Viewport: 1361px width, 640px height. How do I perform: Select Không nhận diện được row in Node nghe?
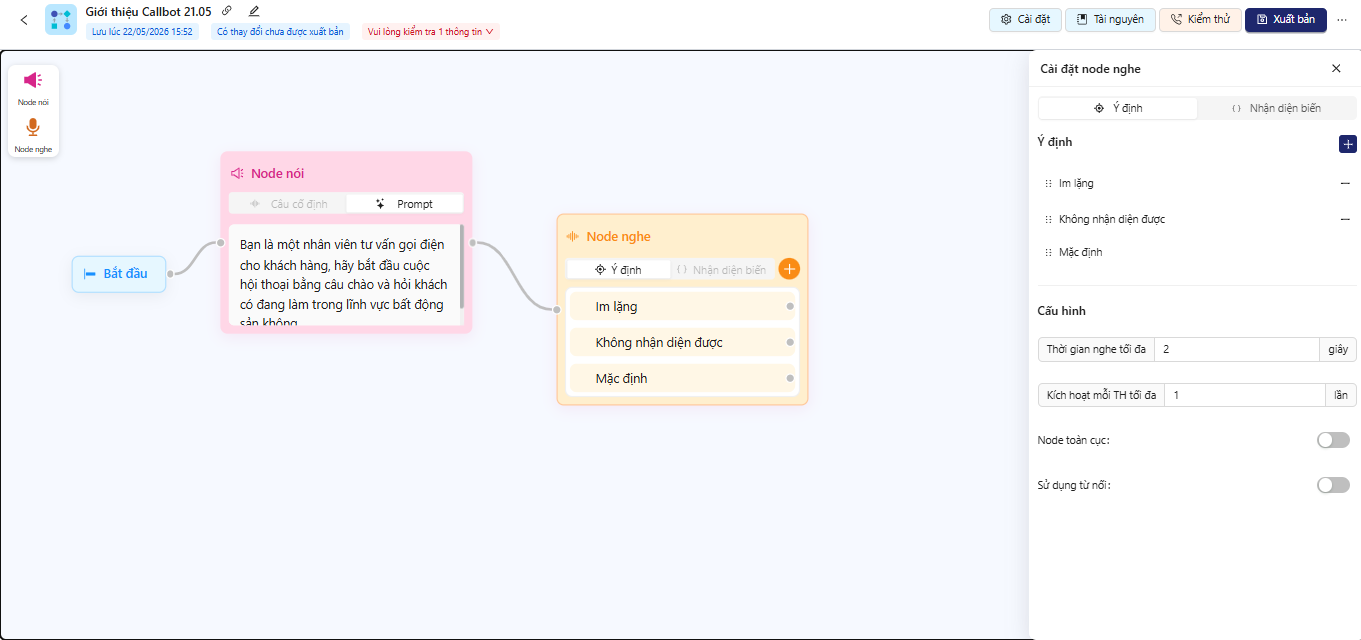[x=682, y=342]
